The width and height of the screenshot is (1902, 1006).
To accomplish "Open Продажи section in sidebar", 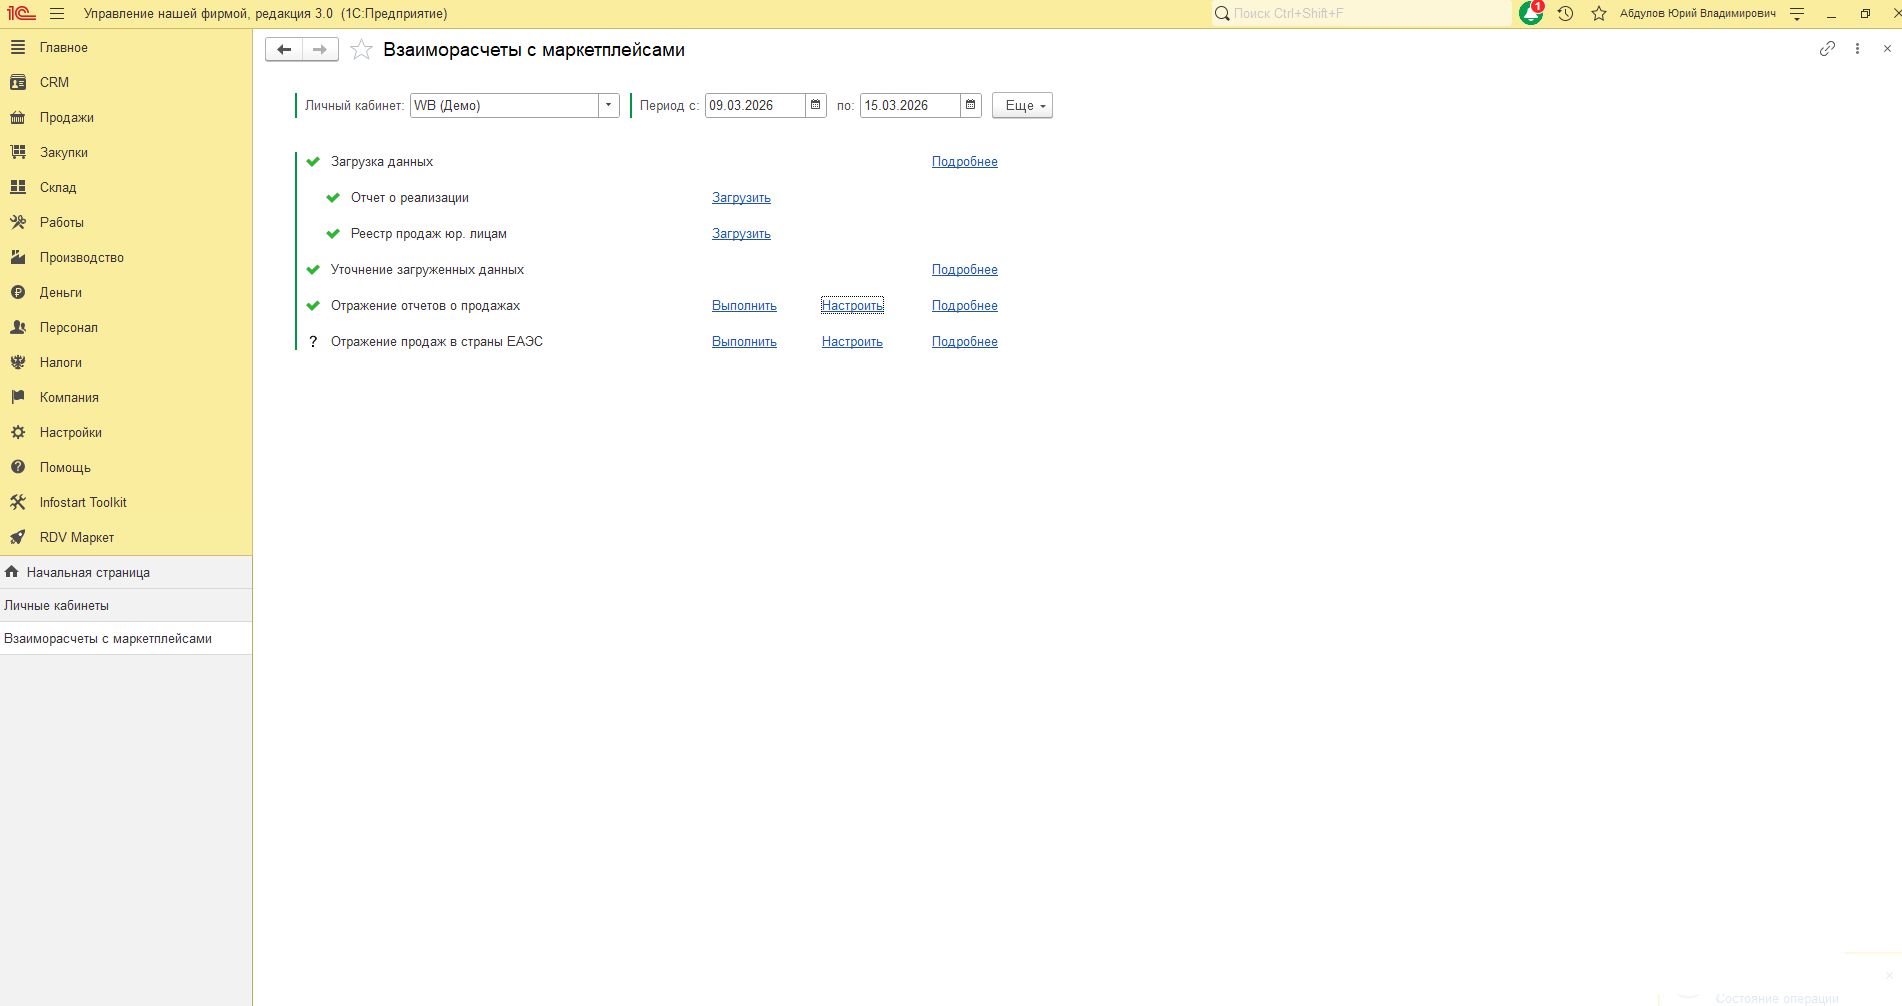I will [126, 118].
